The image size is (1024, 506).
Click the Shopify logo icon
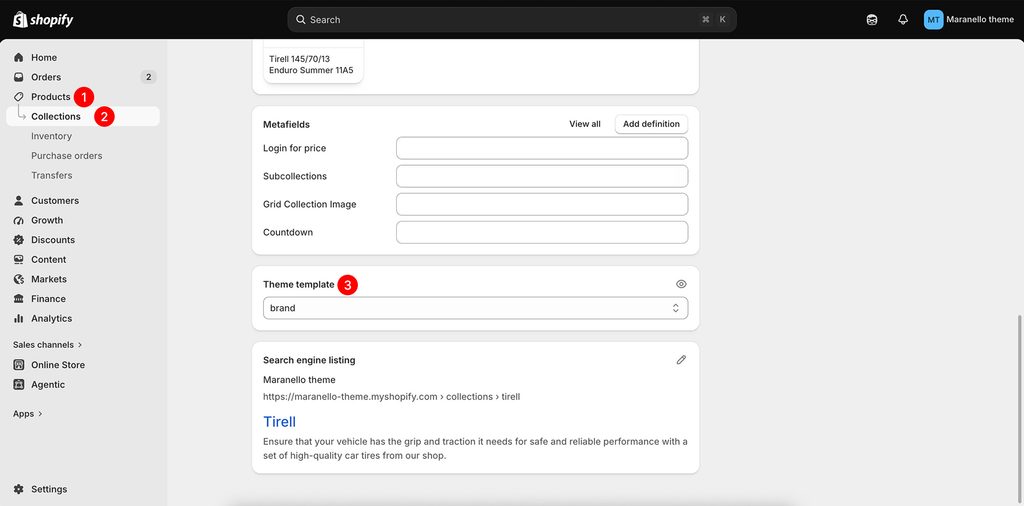point(20,20)
